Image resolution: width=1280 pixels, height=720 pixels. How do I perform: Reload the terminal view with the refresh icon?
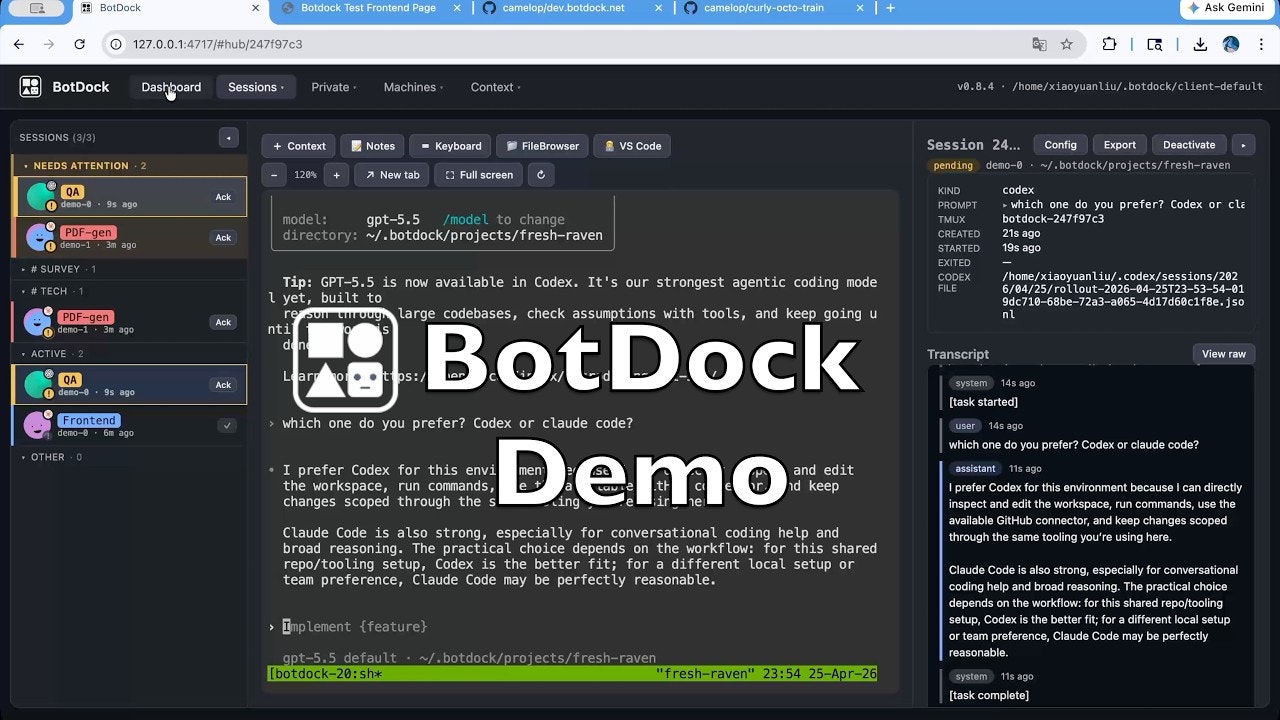[541, 175]
